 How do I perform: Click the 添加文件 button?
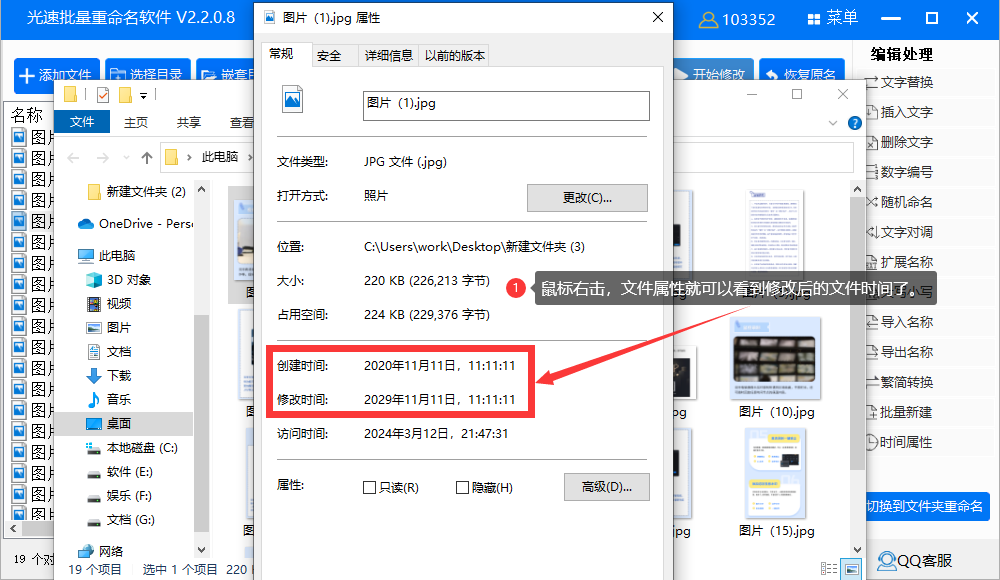coord(57,75)
